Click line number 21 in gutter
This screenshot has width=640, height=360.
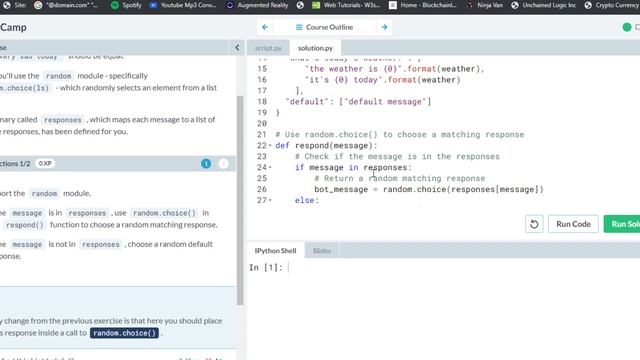coord(262,135)
